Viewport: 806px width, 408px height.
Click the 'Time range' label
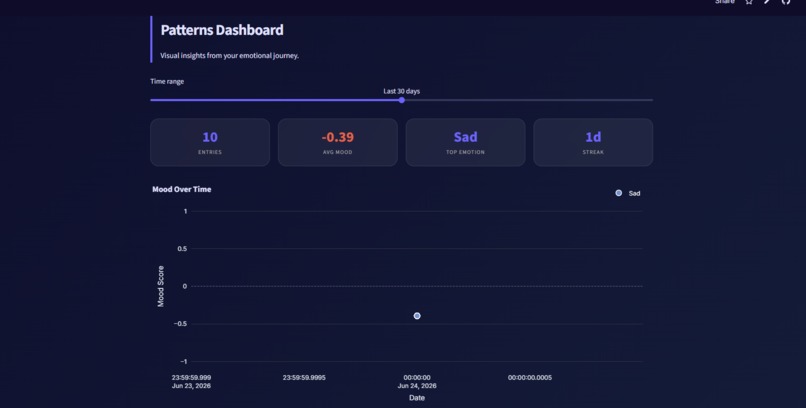[167, 81]
